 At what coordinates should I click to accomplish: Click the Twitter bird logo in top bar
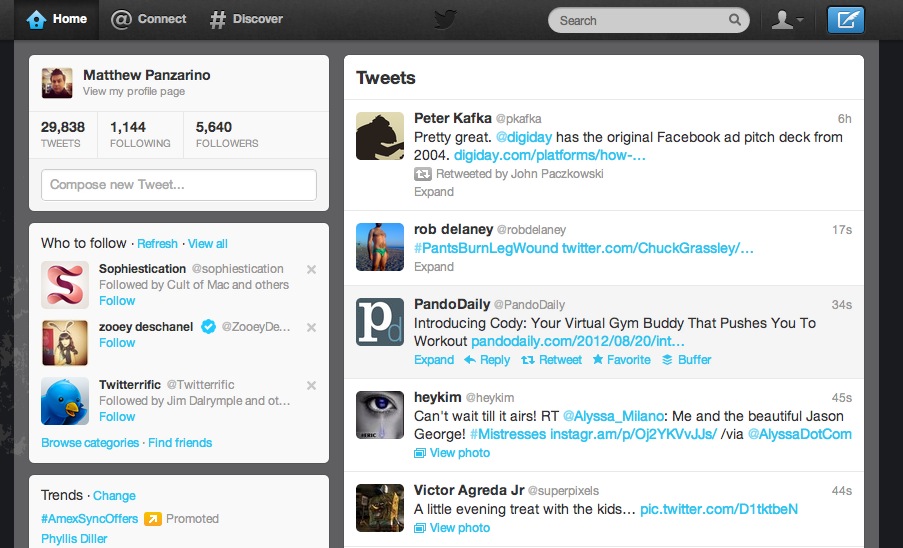tap(445, 20)
